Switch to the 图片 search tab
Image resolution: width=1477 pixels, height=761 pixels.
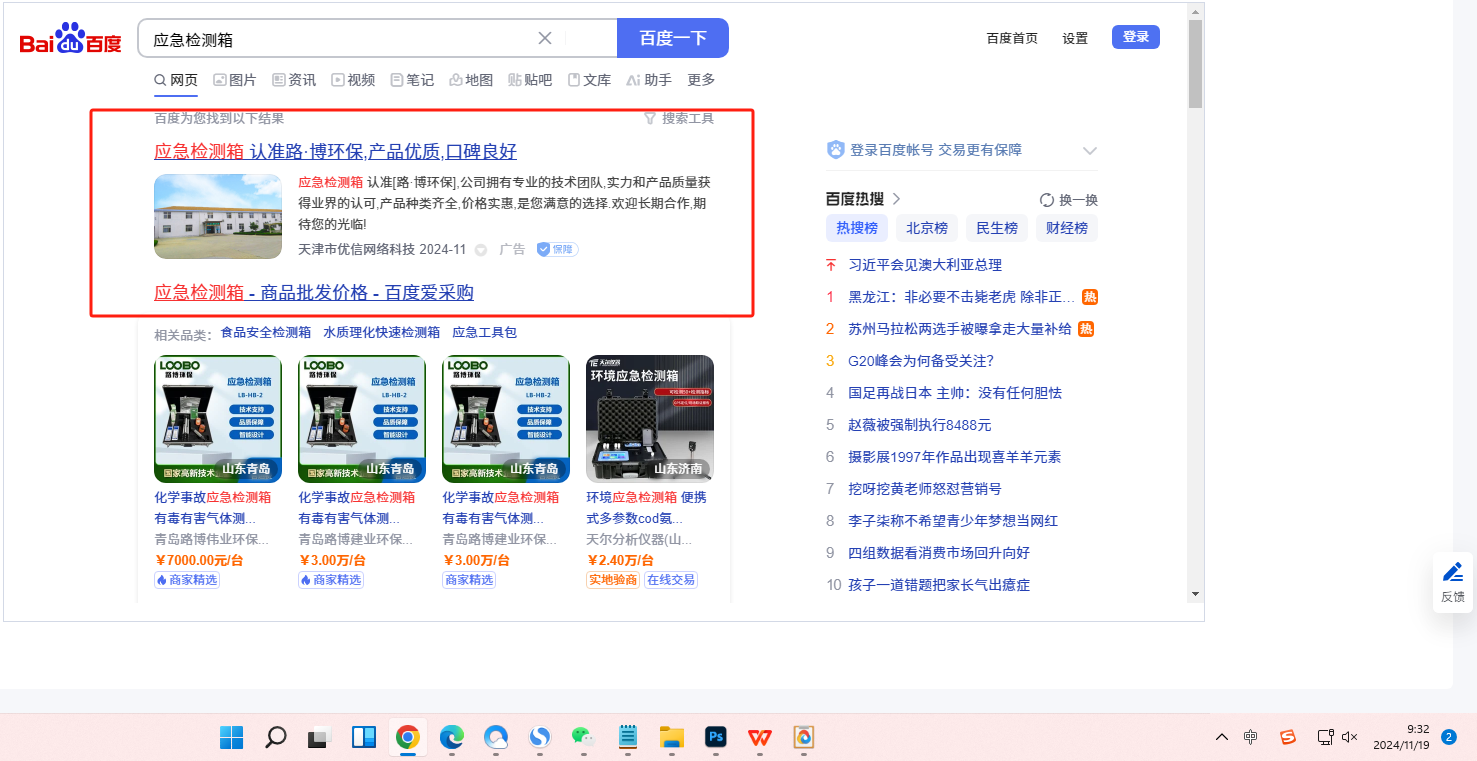tap(234, 80)
